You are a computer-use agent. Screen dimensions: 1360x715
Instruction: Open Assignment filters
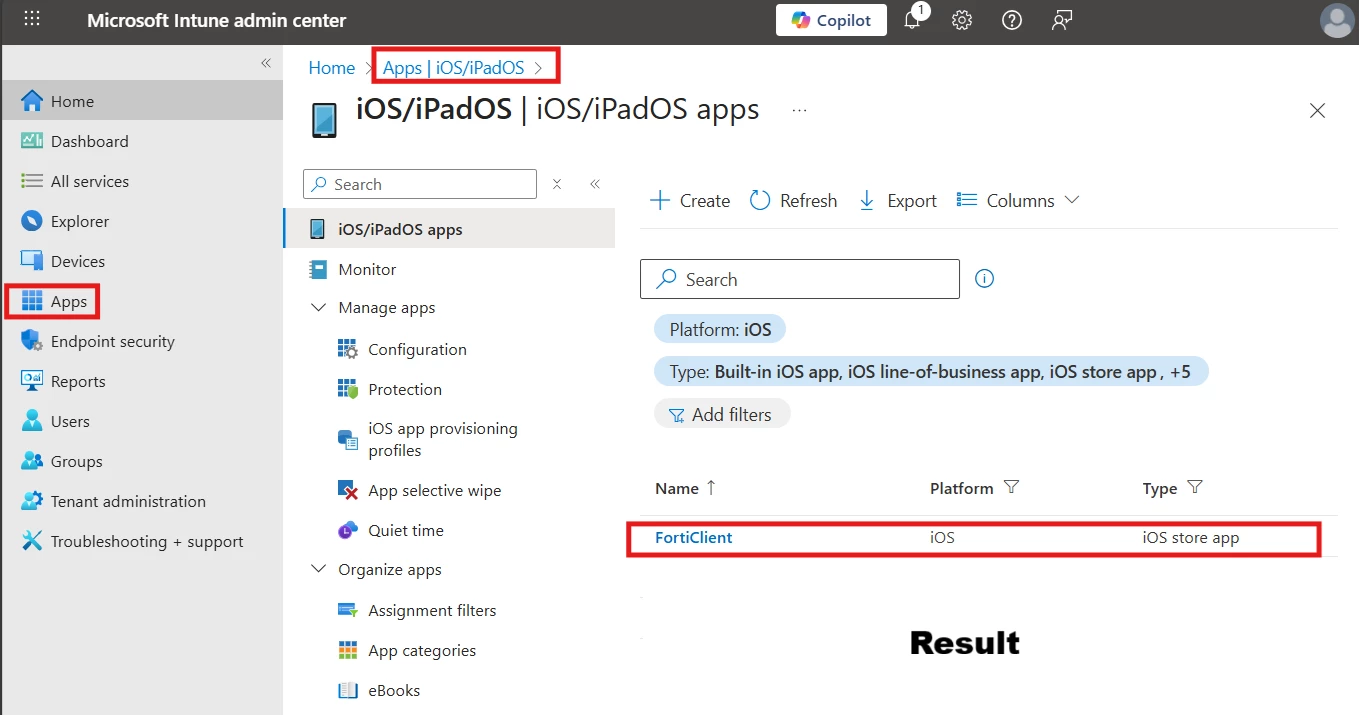(432, 610)
